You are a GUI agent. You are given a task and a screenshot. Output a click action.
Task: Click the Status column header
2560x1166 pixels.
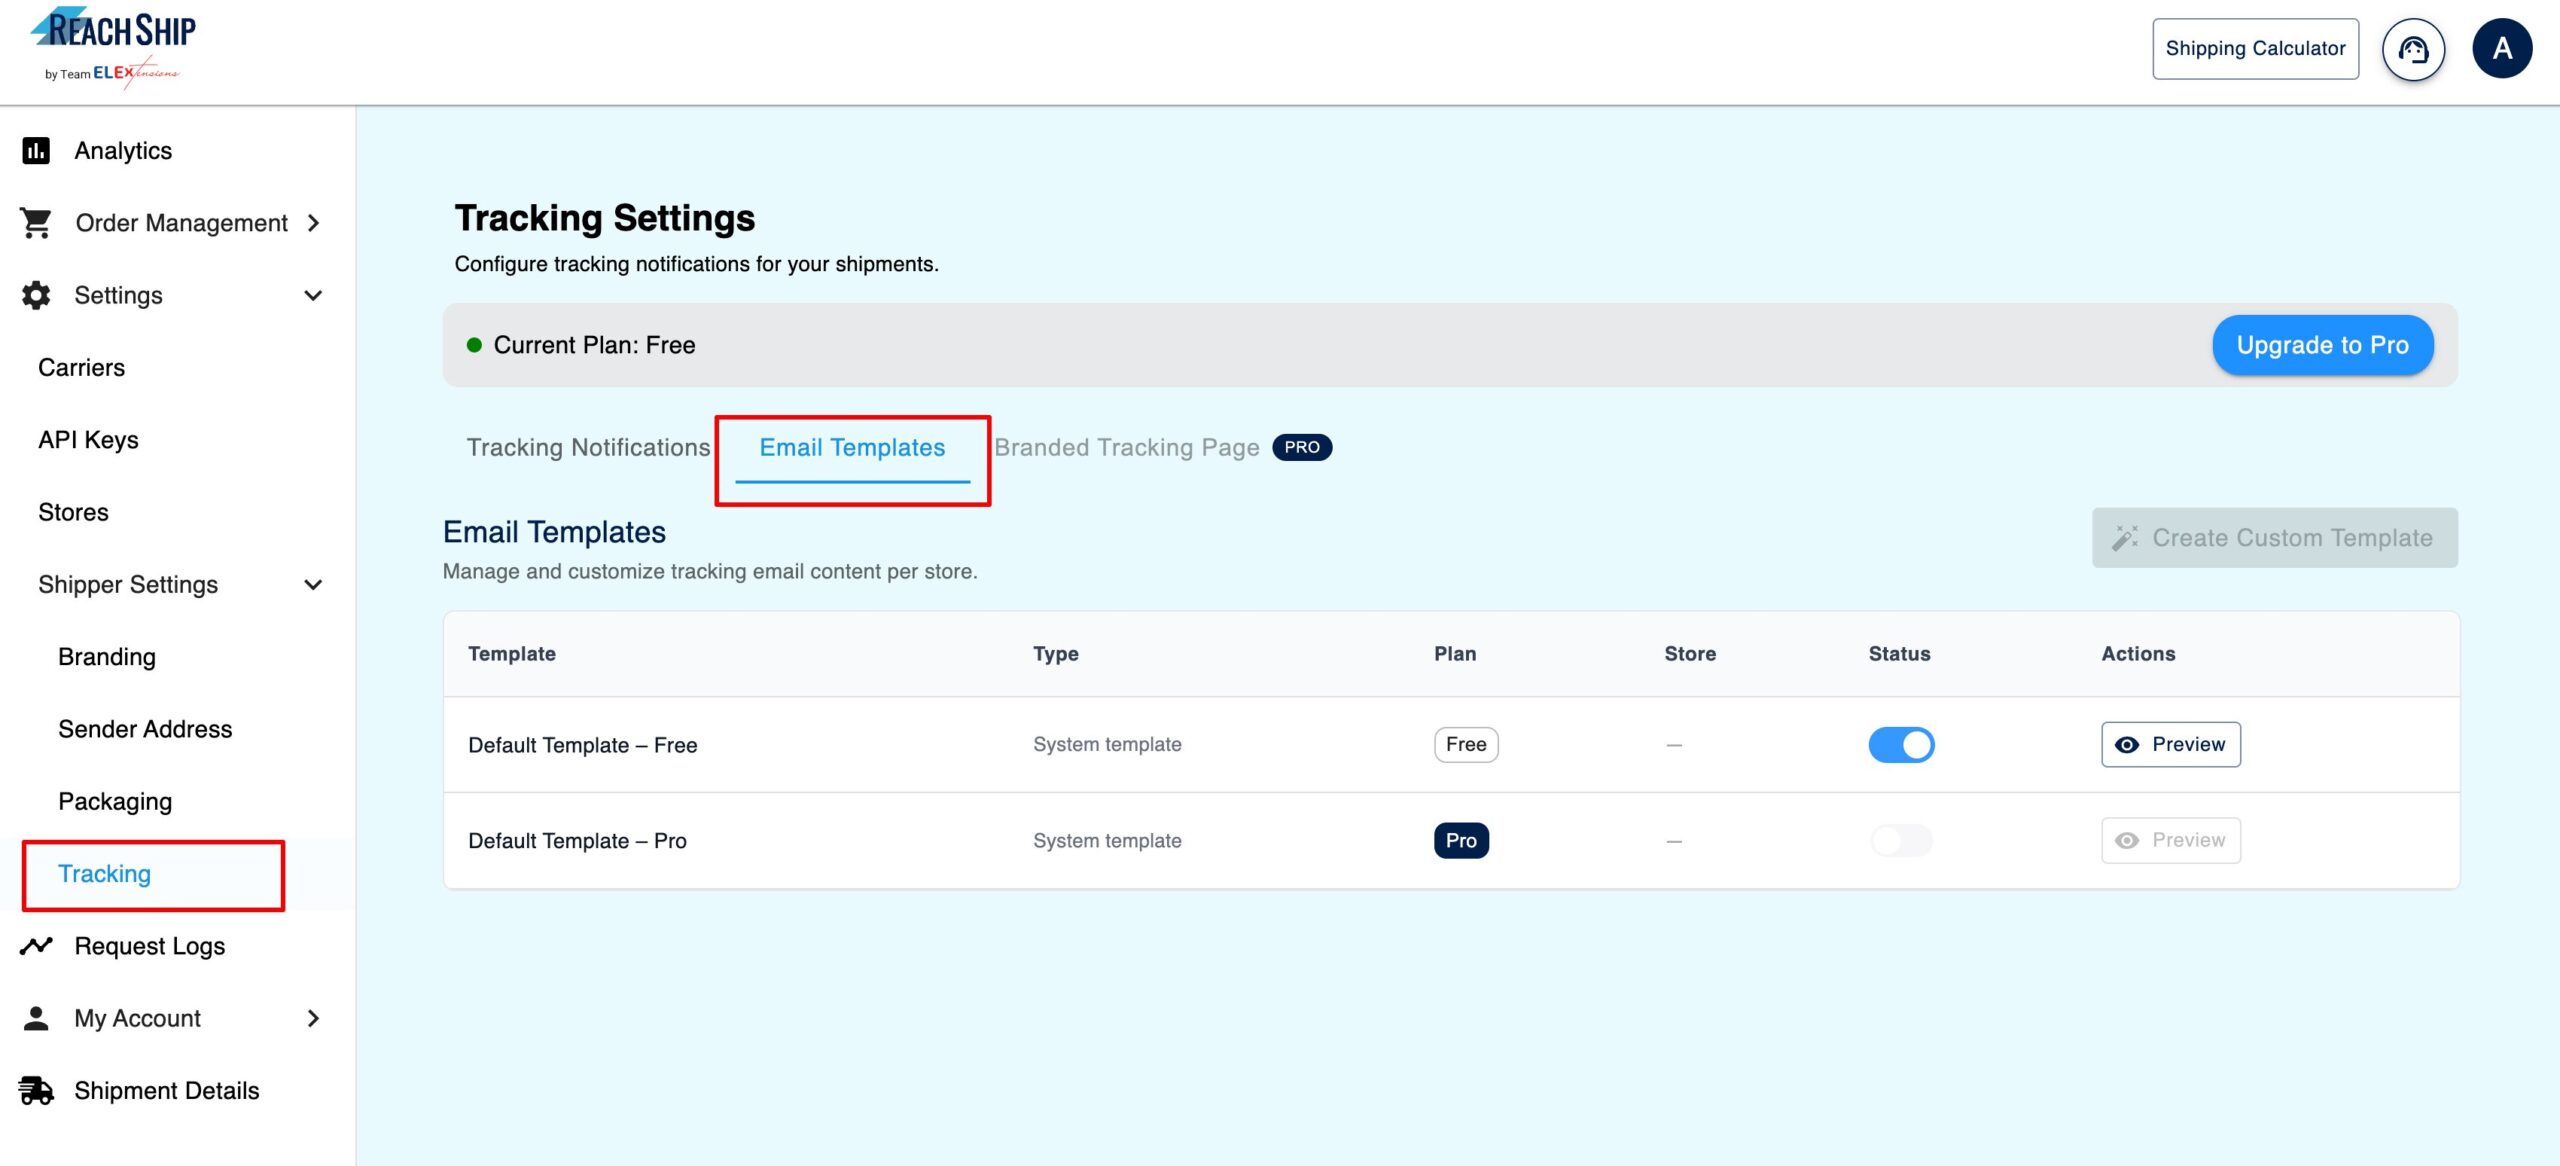click(x=1899, y=654)
